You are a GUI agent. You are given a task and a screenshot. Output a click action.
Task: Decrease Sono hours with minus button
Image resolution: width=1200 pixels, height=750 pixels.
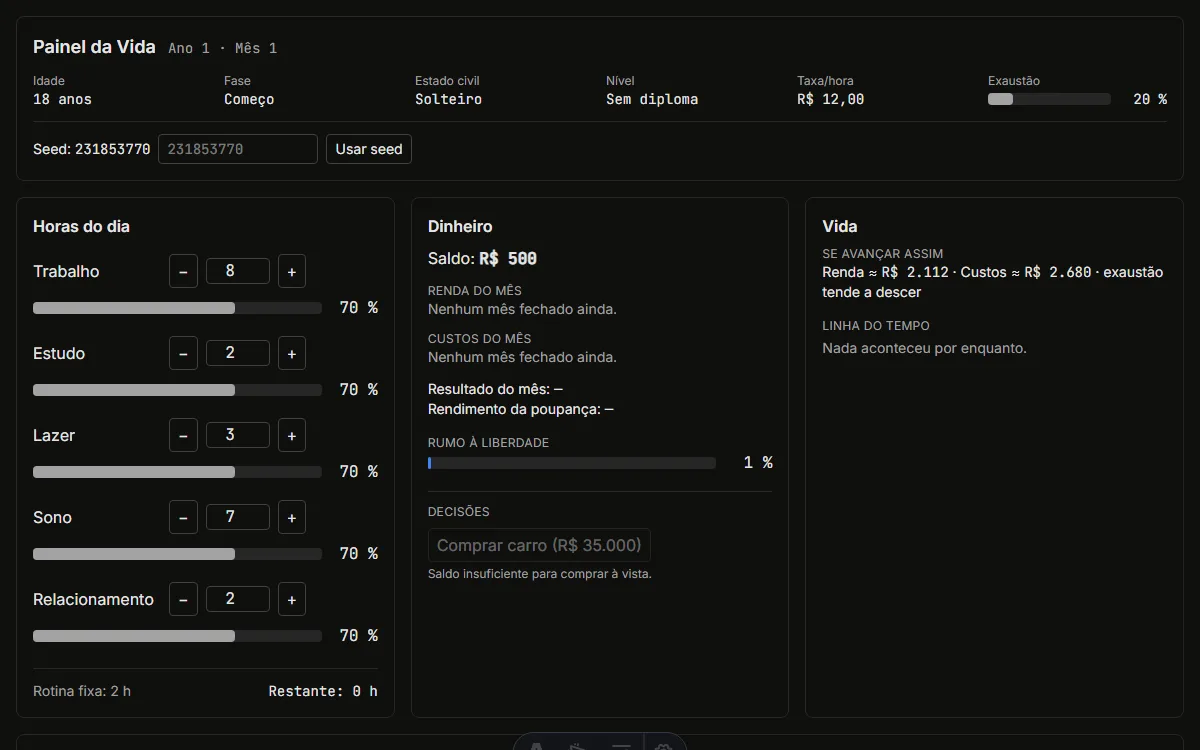(x=183, y=517)
